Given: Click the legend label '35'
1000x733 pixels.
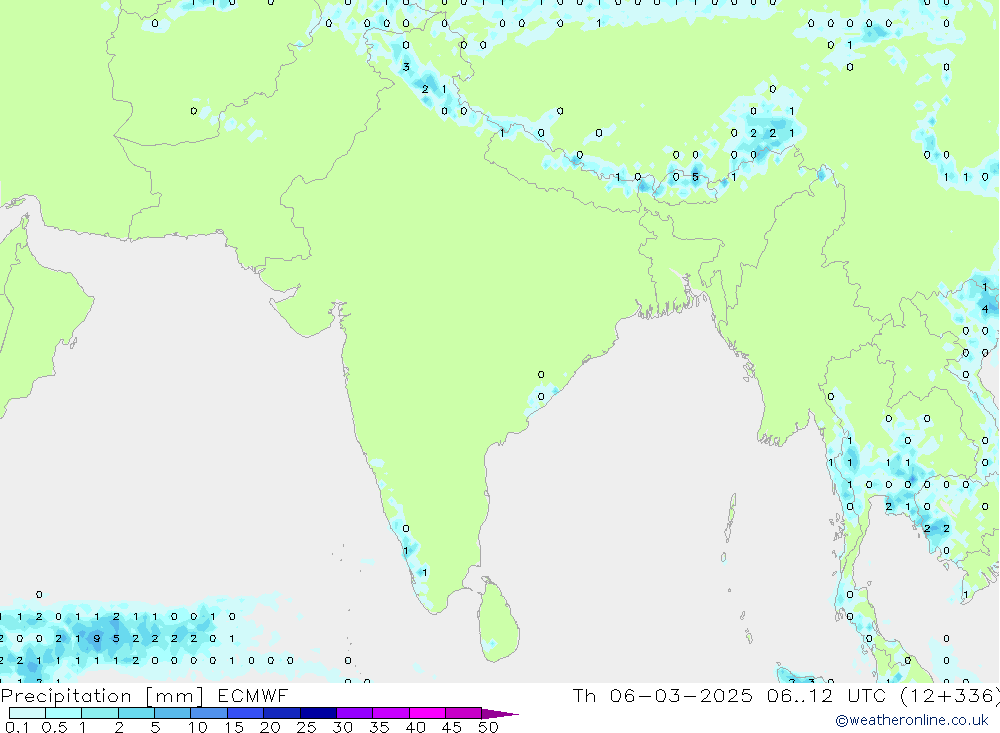Looking at the screenshot, I should tap(379, 727).
